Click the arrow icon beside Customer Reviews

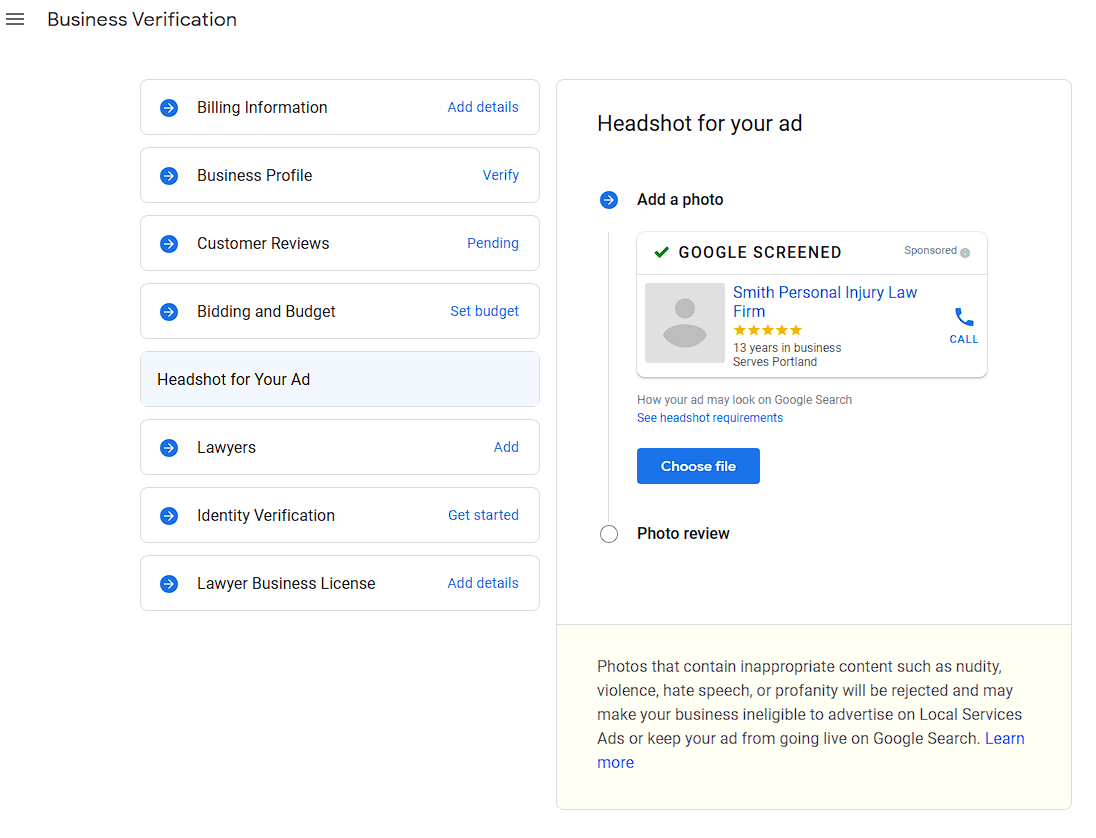[169, 244]
